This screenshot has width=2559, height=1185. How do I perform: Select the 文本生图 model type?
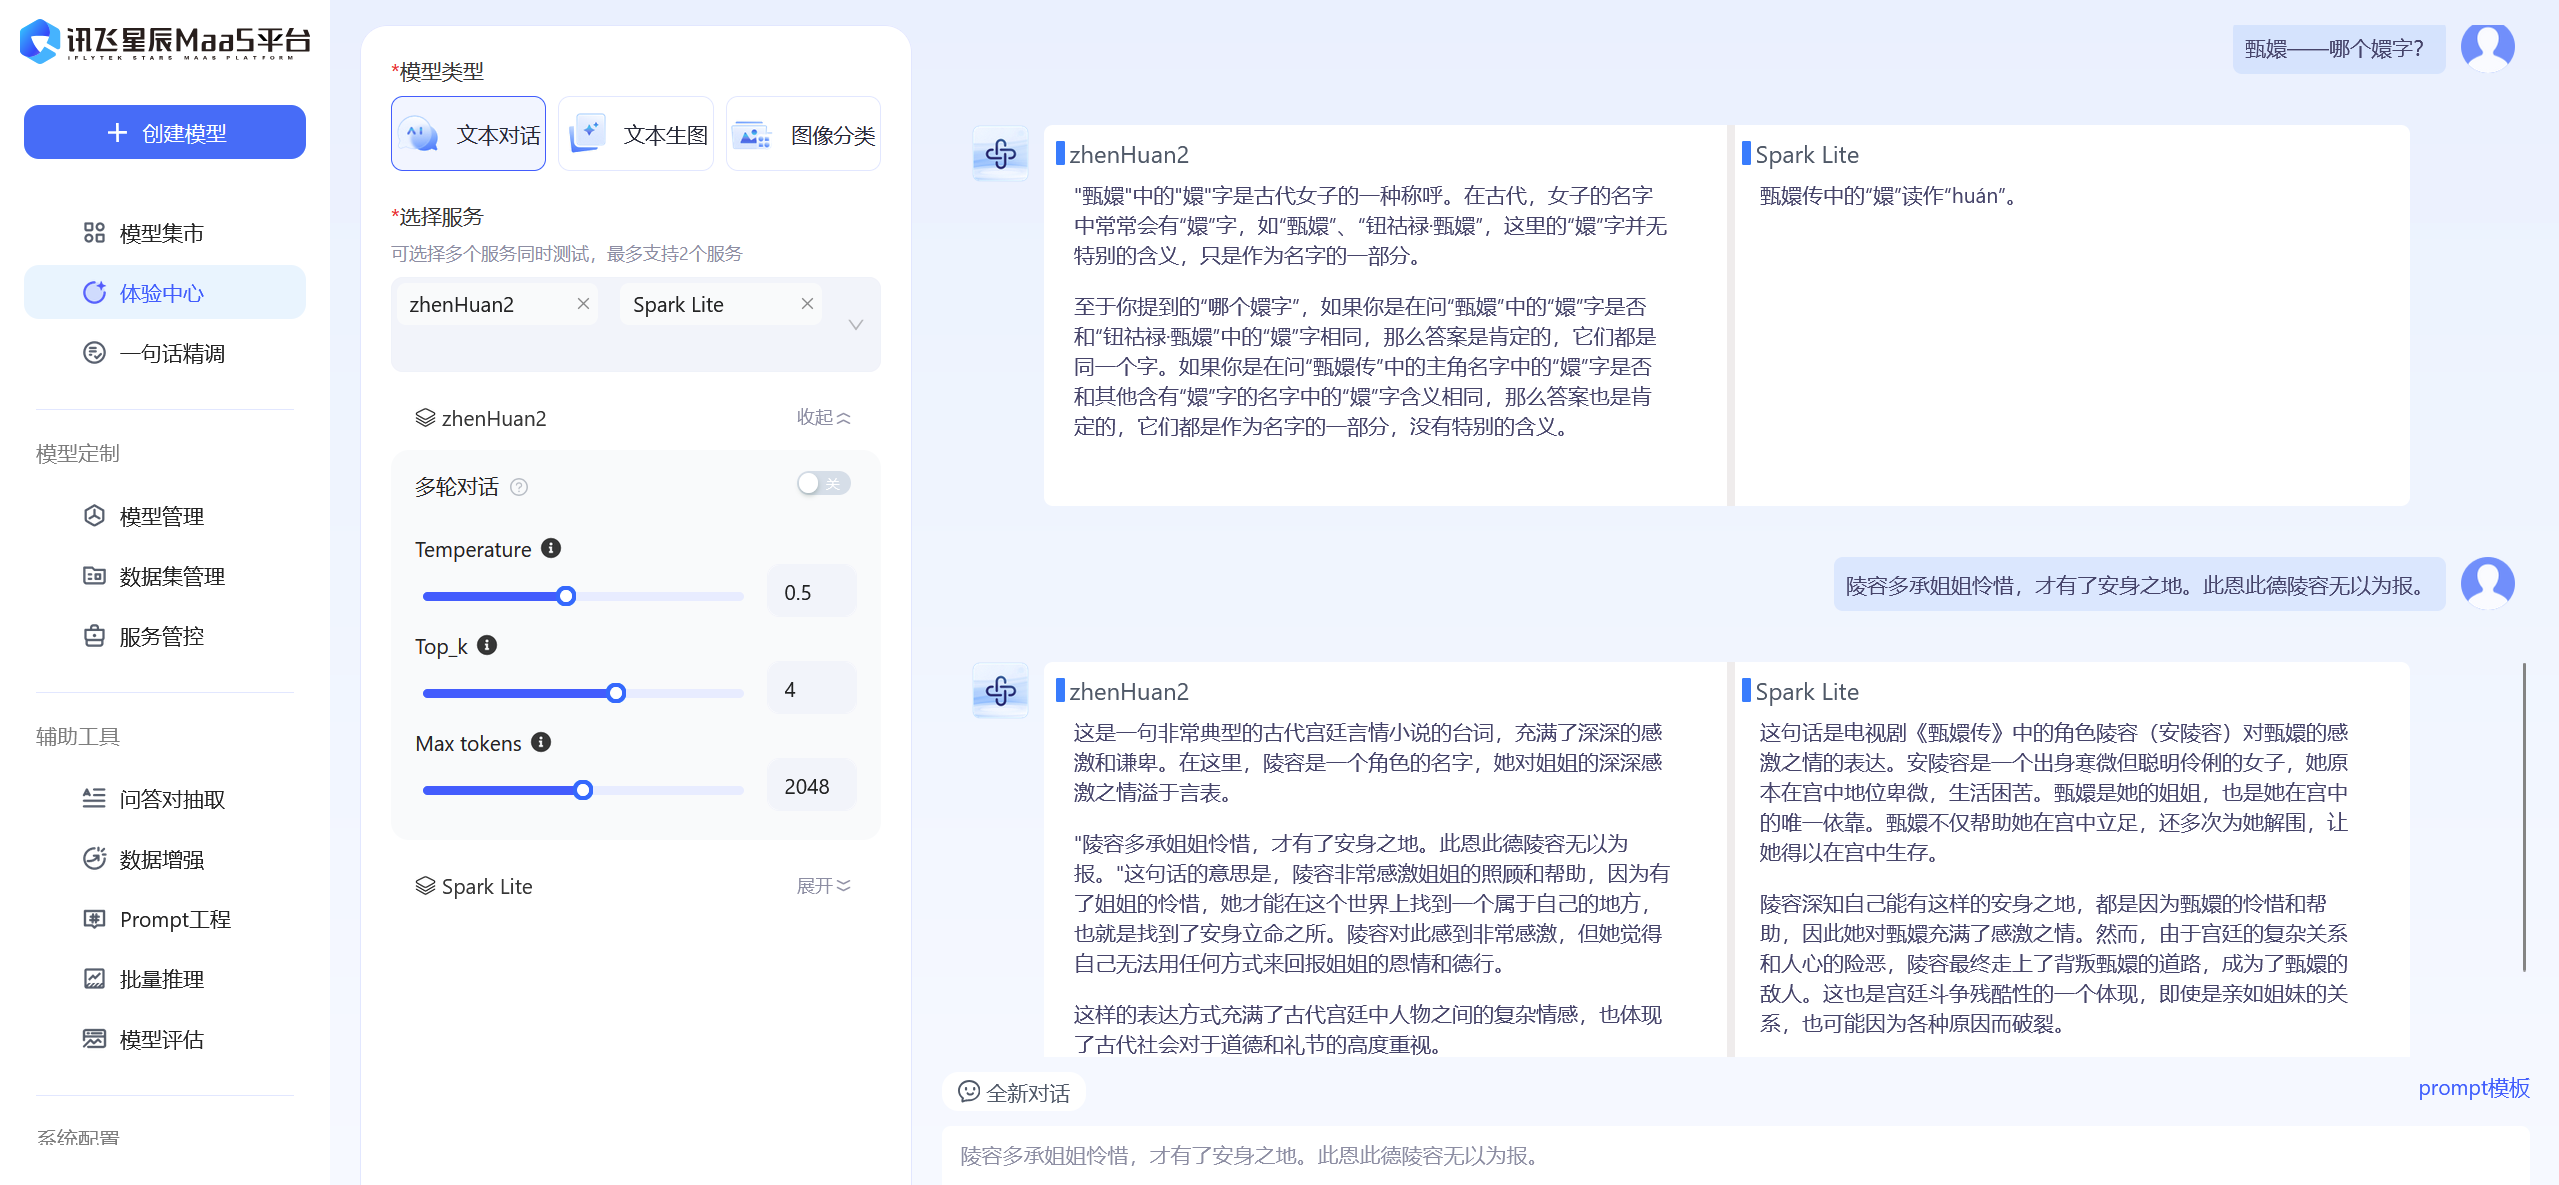[636, 134]
